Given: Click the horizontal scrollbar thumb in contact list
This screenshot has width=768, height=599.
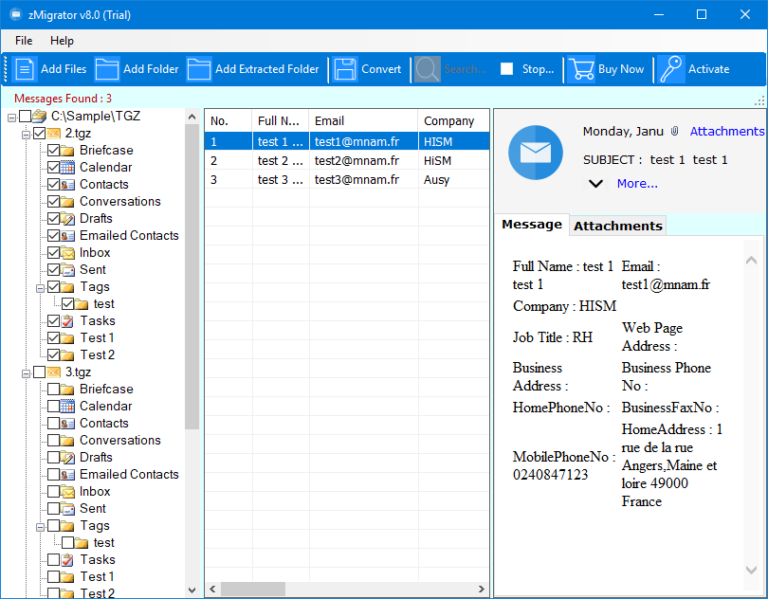Looking at the screenshot, I should [x=253, y=589].
